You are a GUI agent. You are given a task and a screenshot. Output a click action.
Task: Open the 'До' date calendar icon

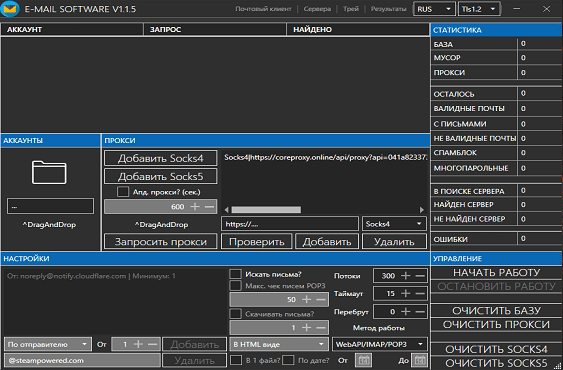420,360
